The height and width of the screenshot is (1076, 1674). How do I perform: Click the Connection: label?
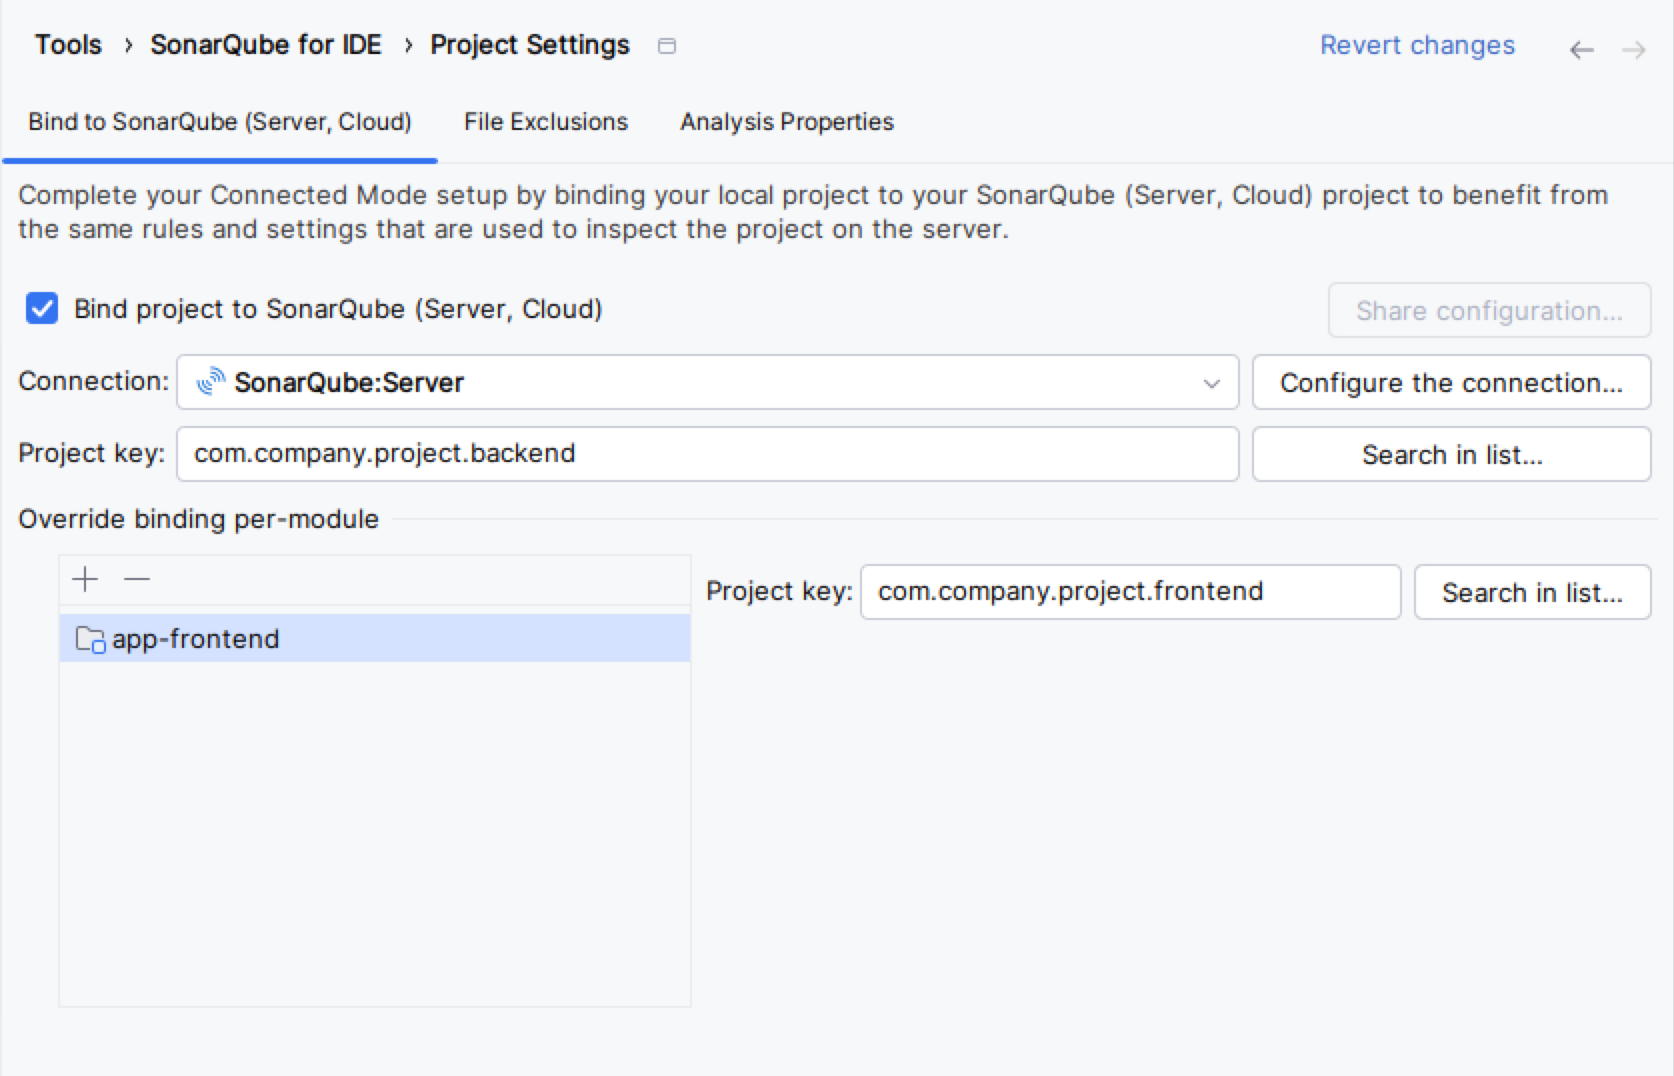[93, 381]
